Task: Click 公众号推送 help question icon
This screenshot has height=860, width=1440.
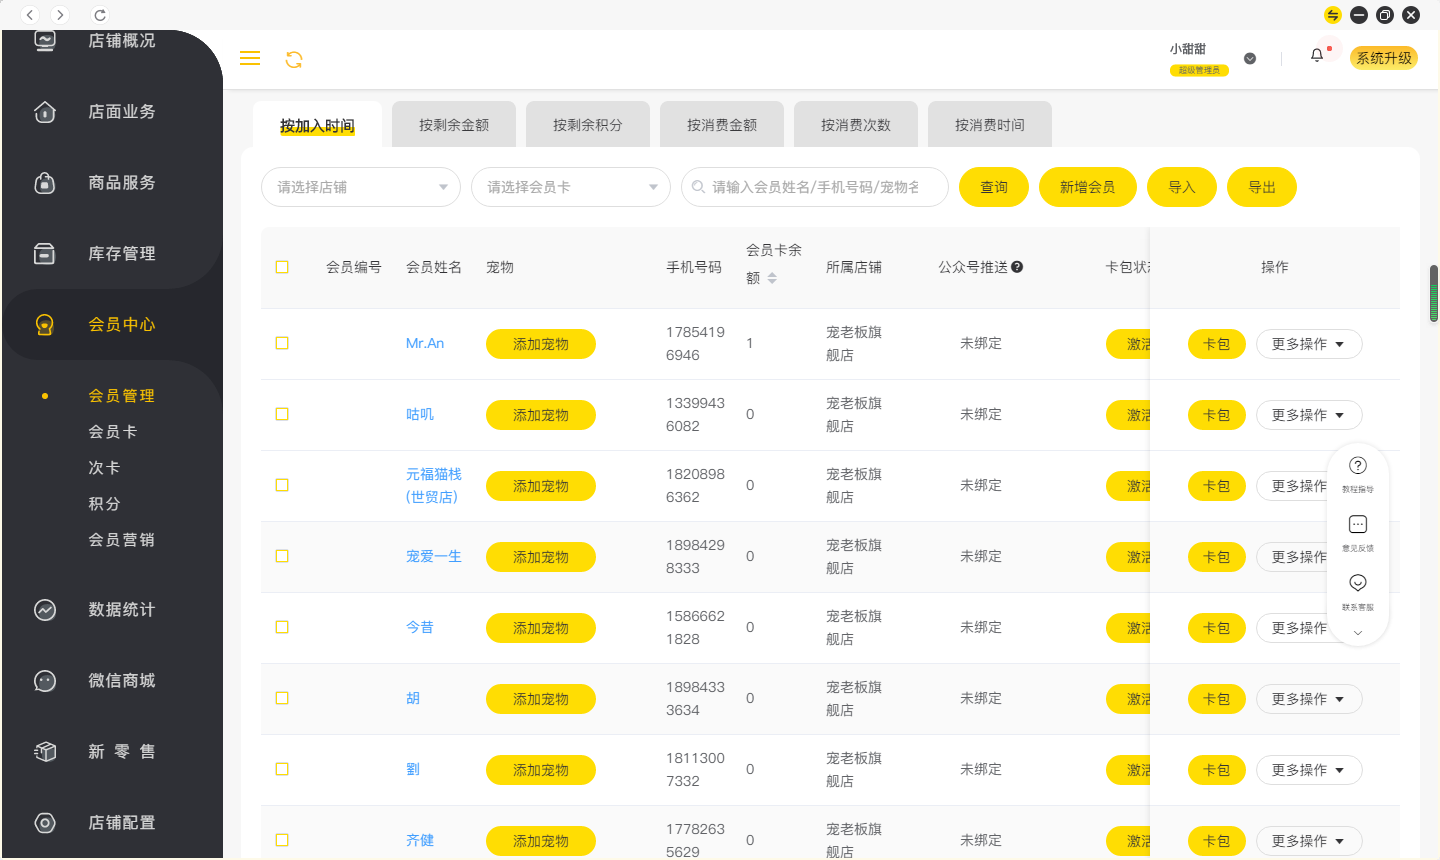Action: [x=1017, y=267]
